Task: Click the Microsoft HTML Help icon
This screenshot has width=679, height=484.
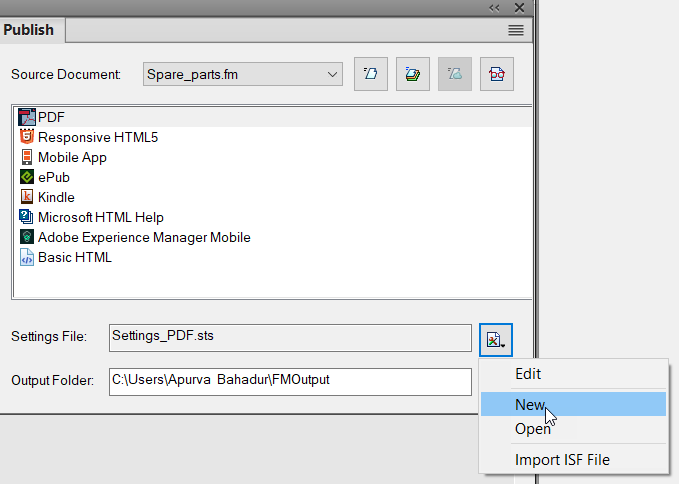Action: 26,217
